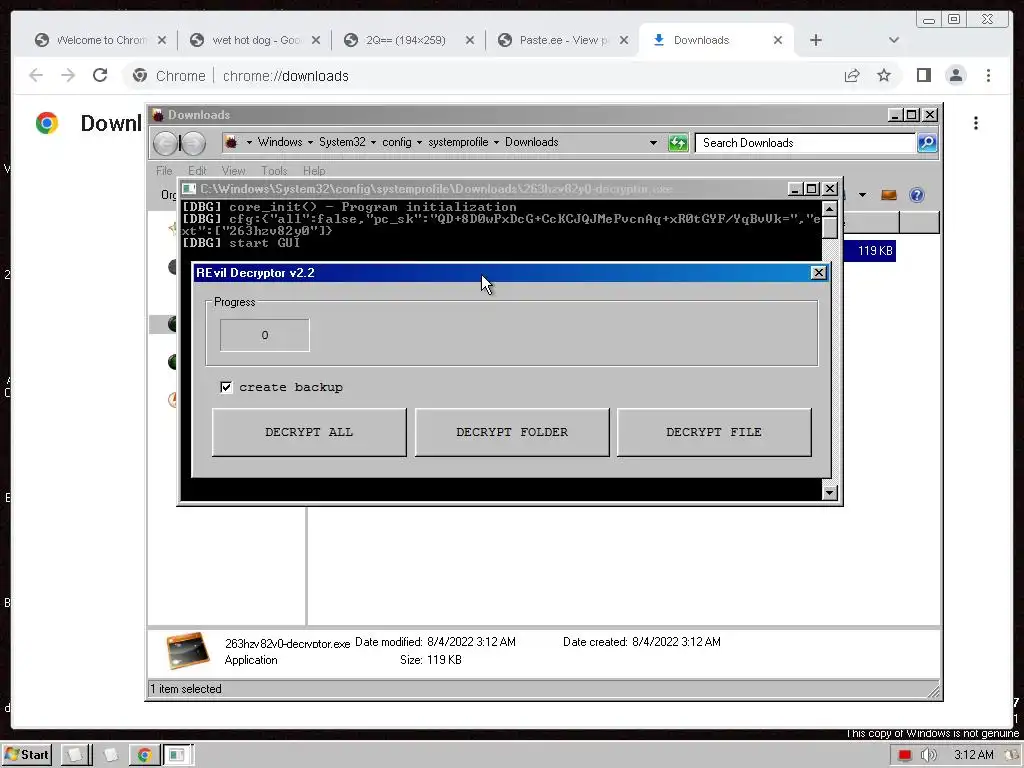1024x768 pixels.
Task: Open Explorer views dropdown arrow
Action: (862, 195)
